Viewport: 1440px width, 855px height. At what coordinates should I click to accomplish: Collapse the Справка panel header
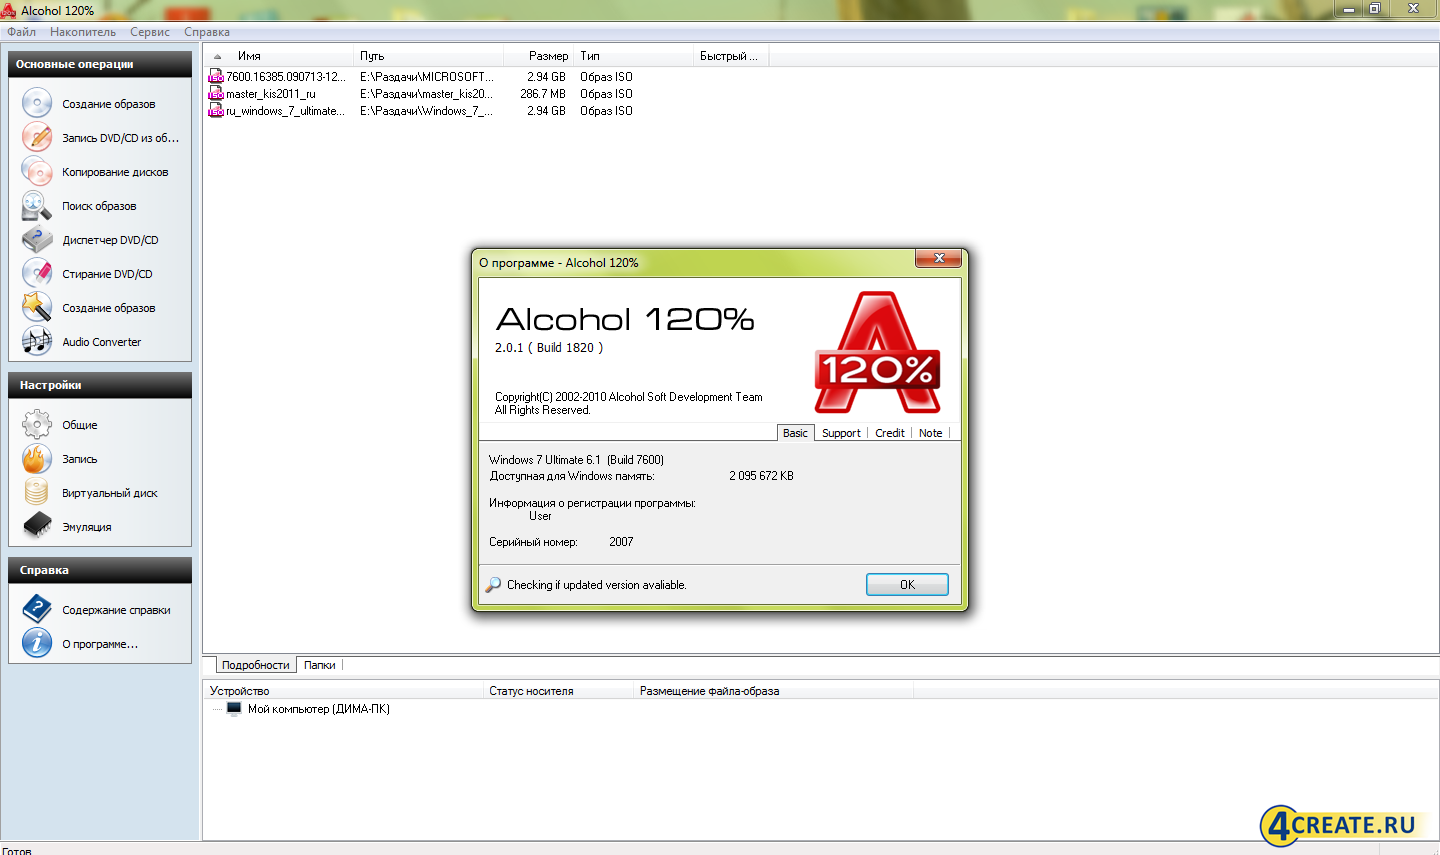[100, 570]
